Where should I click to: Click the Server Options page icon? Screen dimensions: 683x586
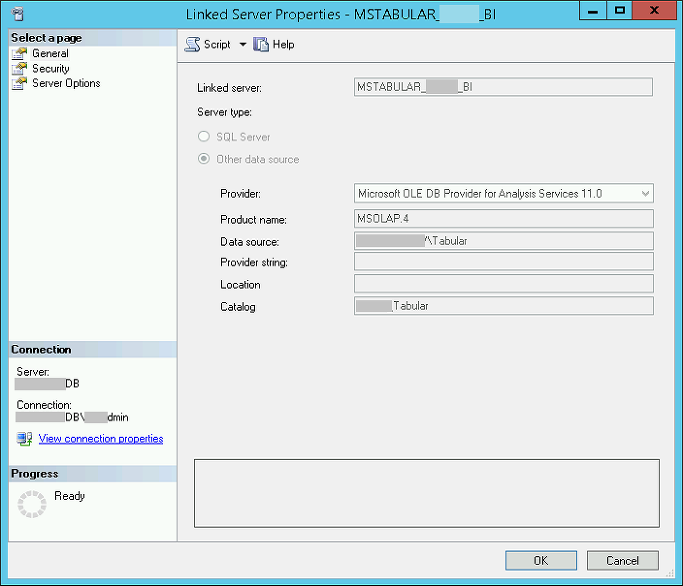[x=19, y=83]
